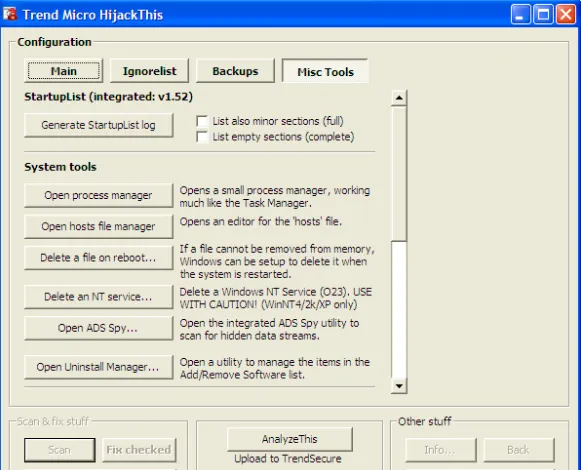Switch to the Main configuration tab
Viewport: 581px width, 470px height.
pyautogui.click(x=63, y=71)
